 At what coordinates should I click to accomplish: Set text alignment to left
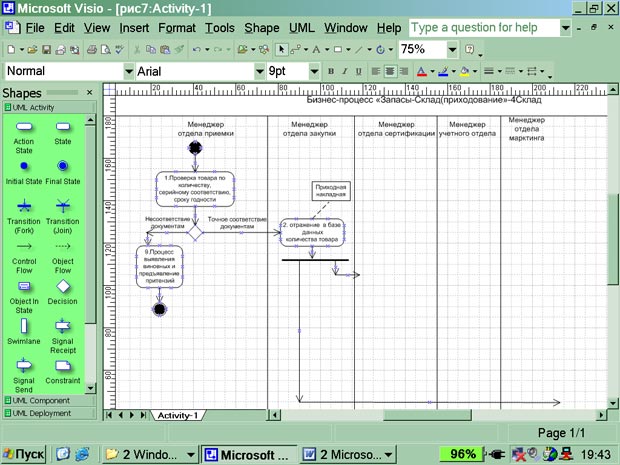pos(376,71)
